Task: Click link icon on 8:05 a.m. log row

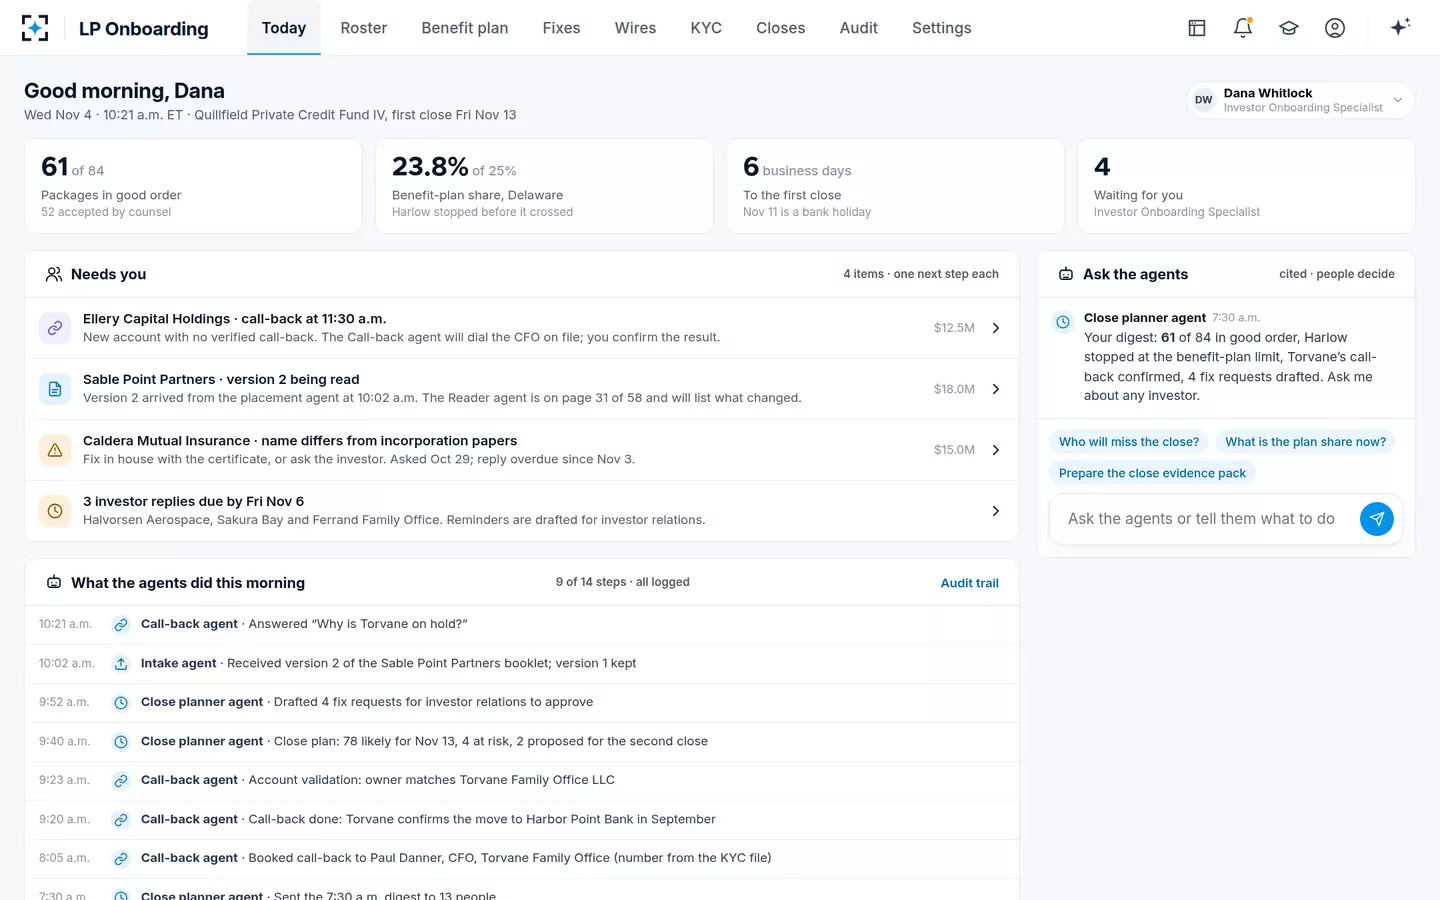Action: click(x=121, y=859)
